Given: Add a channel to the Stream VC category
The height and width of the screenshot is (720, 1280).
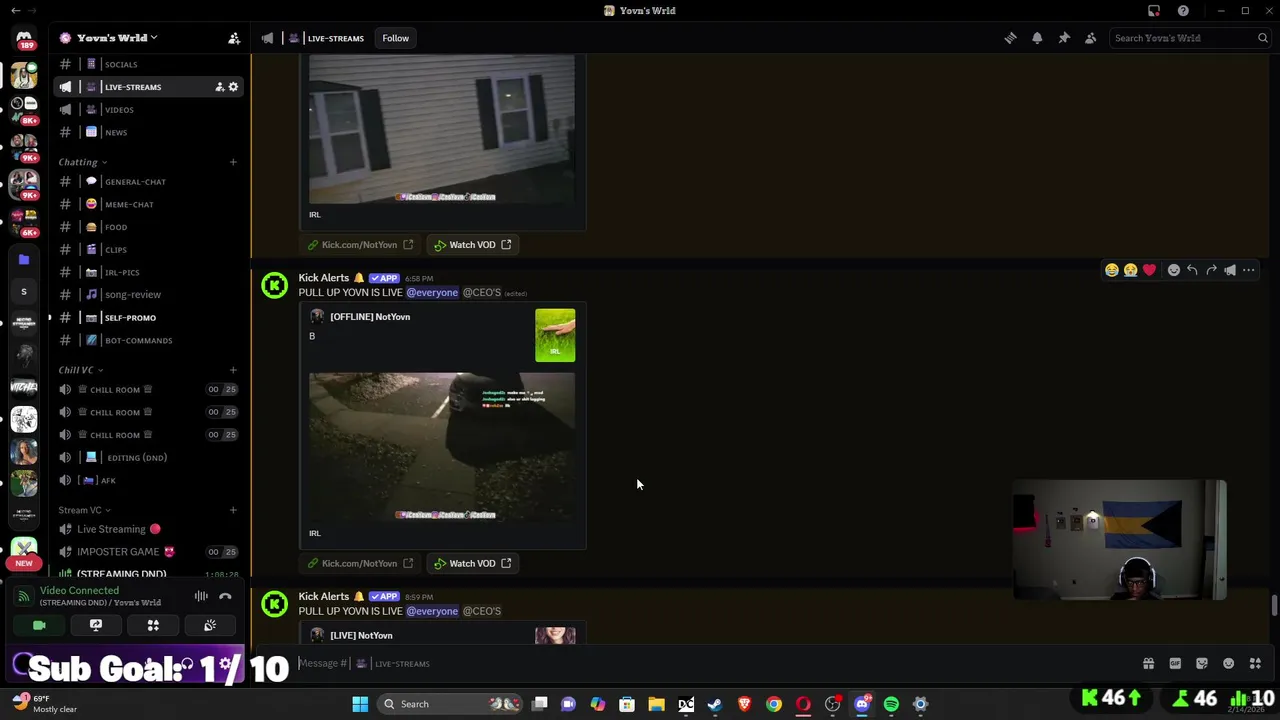Looking at the screenshot, I should (233, 510).
